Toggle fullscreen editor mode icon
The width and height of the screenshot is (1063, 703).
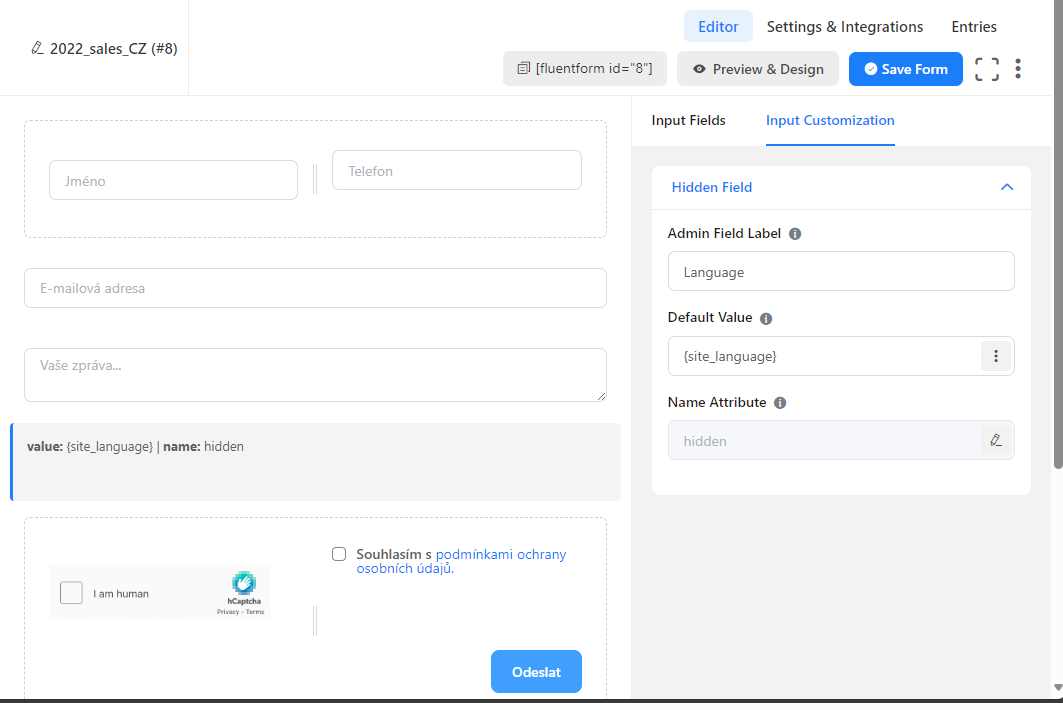[987, 69]
